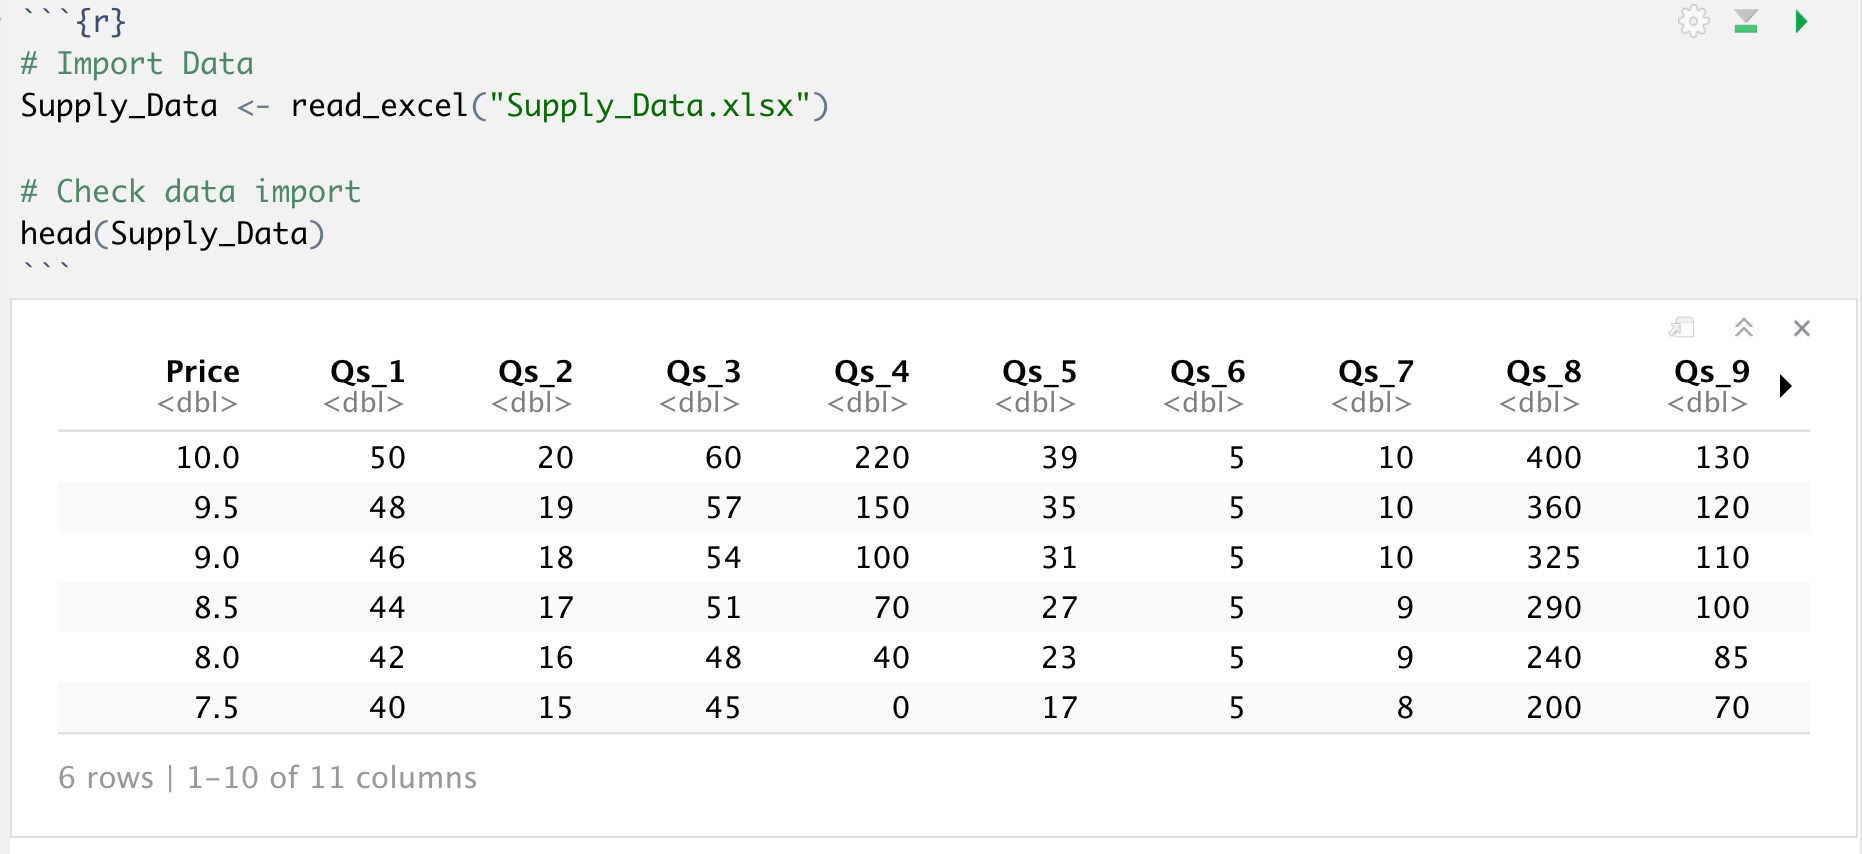Screen dimensions: 1862x854
Task: Open chunk options gear icon
Action: pos(1693,21)
